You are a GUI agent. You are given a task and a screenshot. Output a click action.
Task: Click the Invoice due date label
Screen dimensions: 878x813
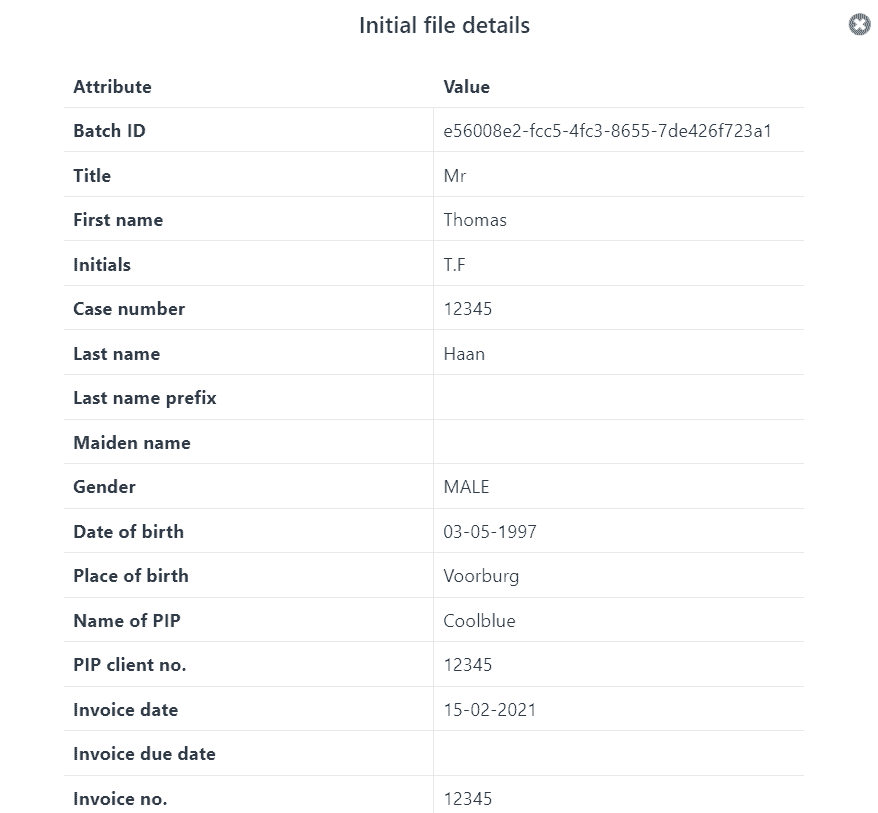click(x=144, y=754)
